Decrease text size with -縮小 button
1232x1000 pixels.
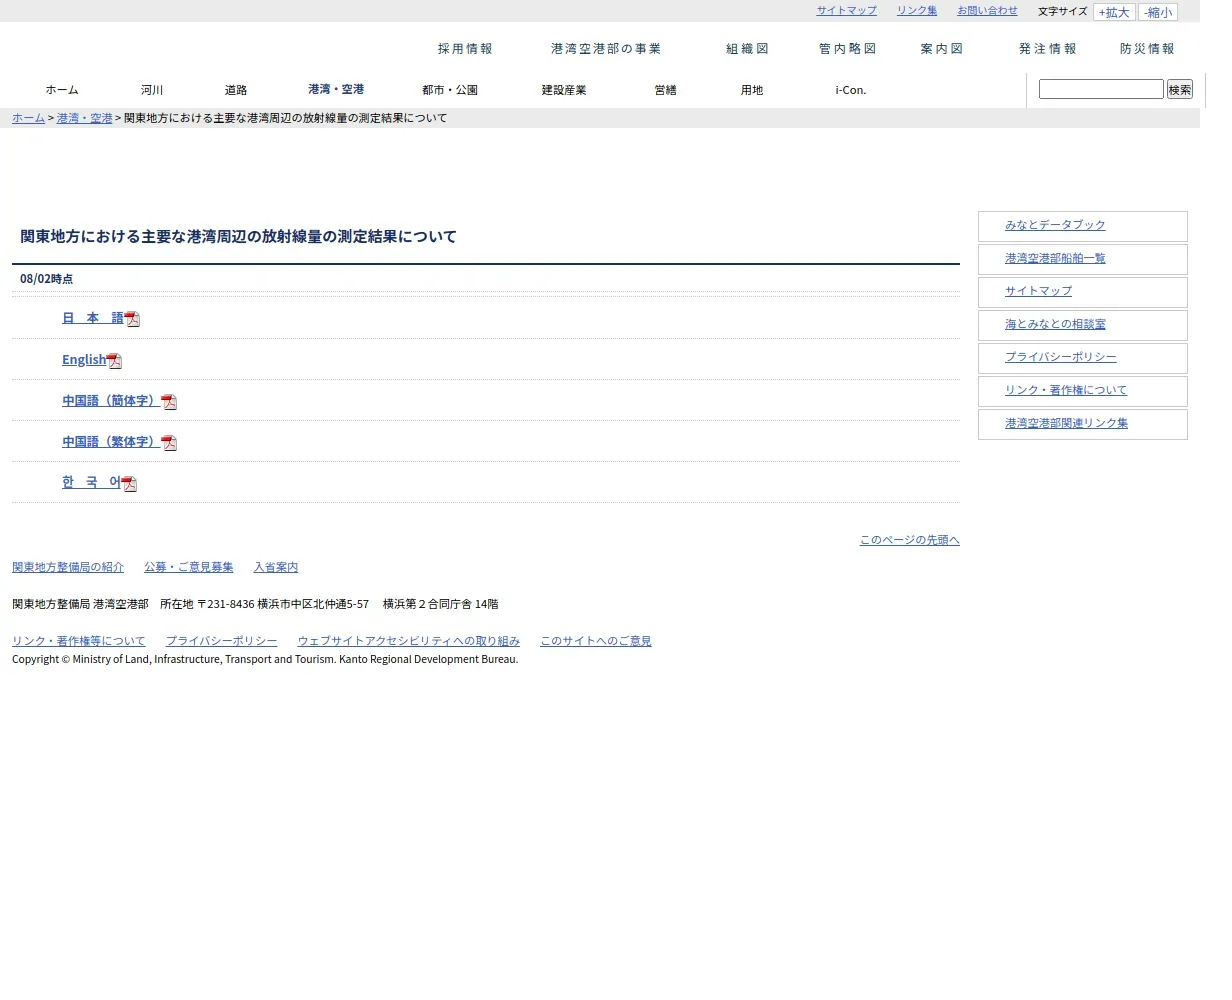1158,13
